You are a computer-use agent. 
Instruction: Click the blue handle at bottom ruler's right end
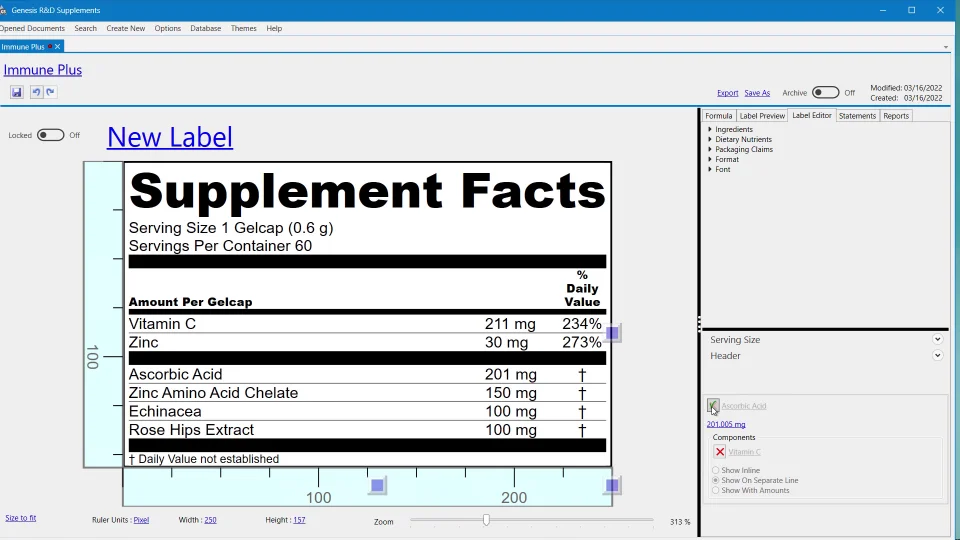pos(612,485)
